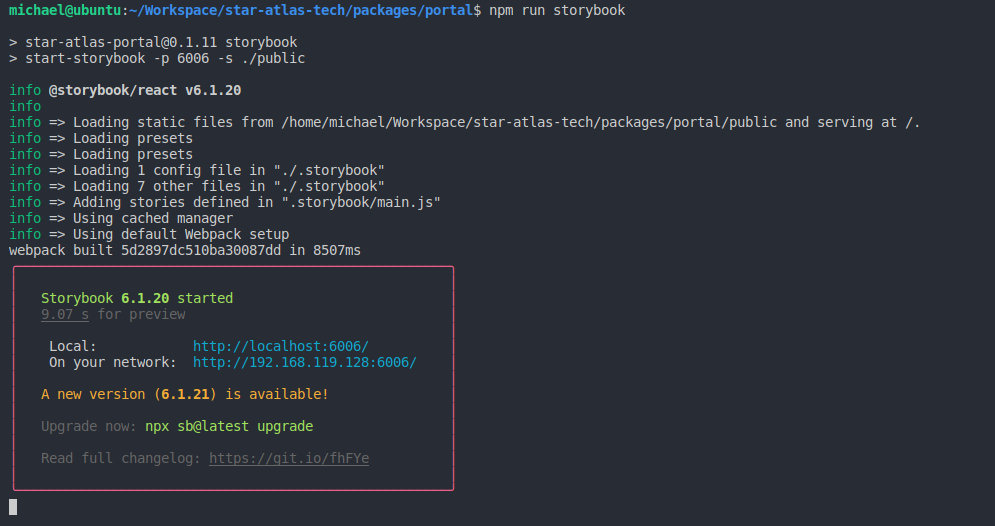Click the michael@ubuntu prompt text

pos(65,10)
